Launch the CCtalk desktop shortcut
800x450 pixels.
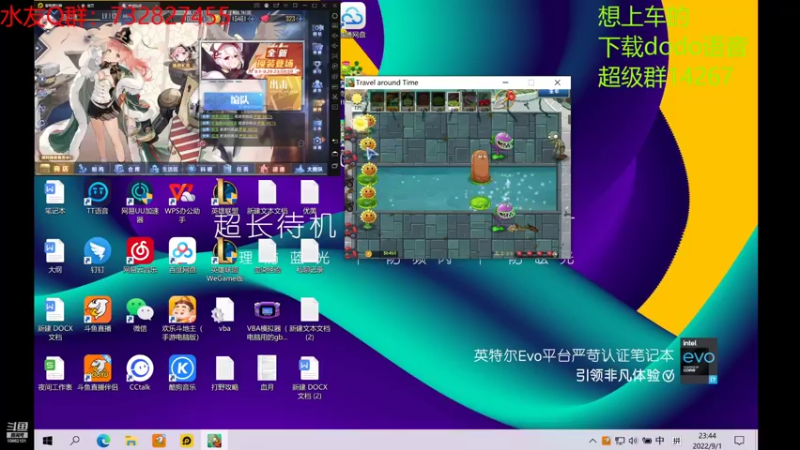pos(140,373)
